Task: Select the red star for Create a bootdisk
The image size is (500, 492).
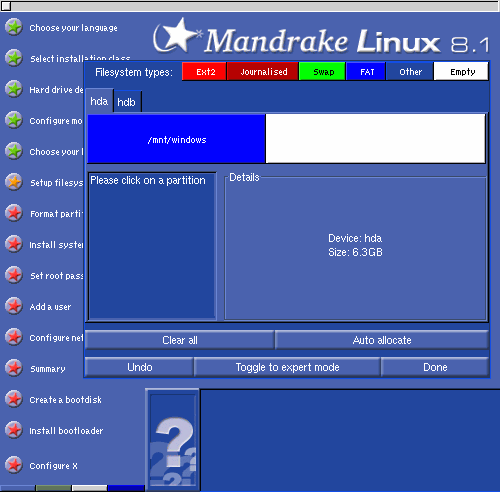Action: (x=14, y=399)
